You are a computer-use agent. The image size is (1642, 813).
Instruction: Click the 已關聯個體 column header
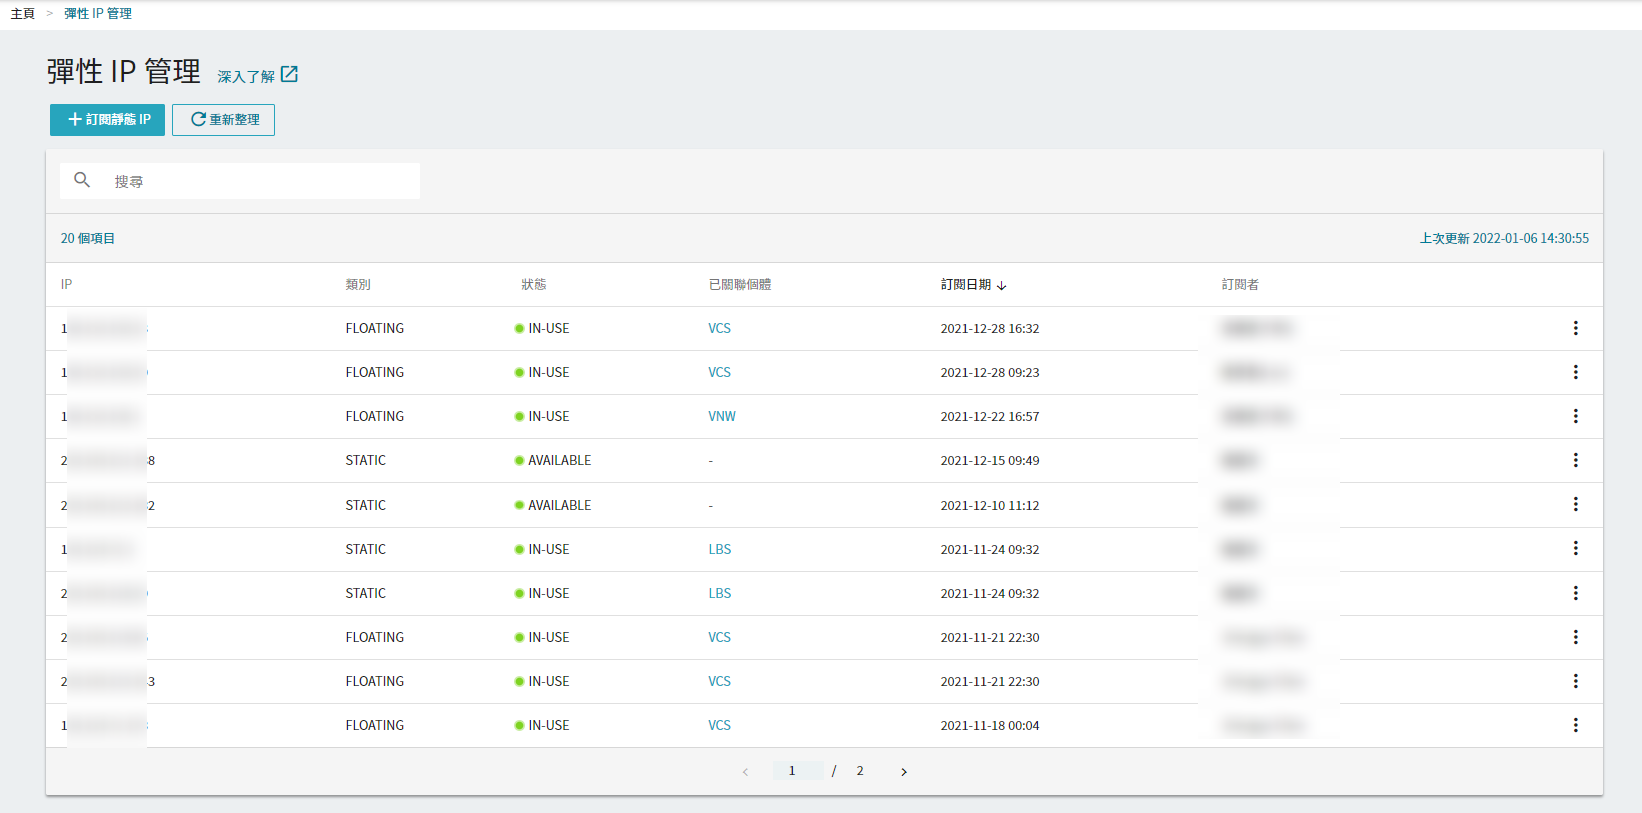pos(740,285)
